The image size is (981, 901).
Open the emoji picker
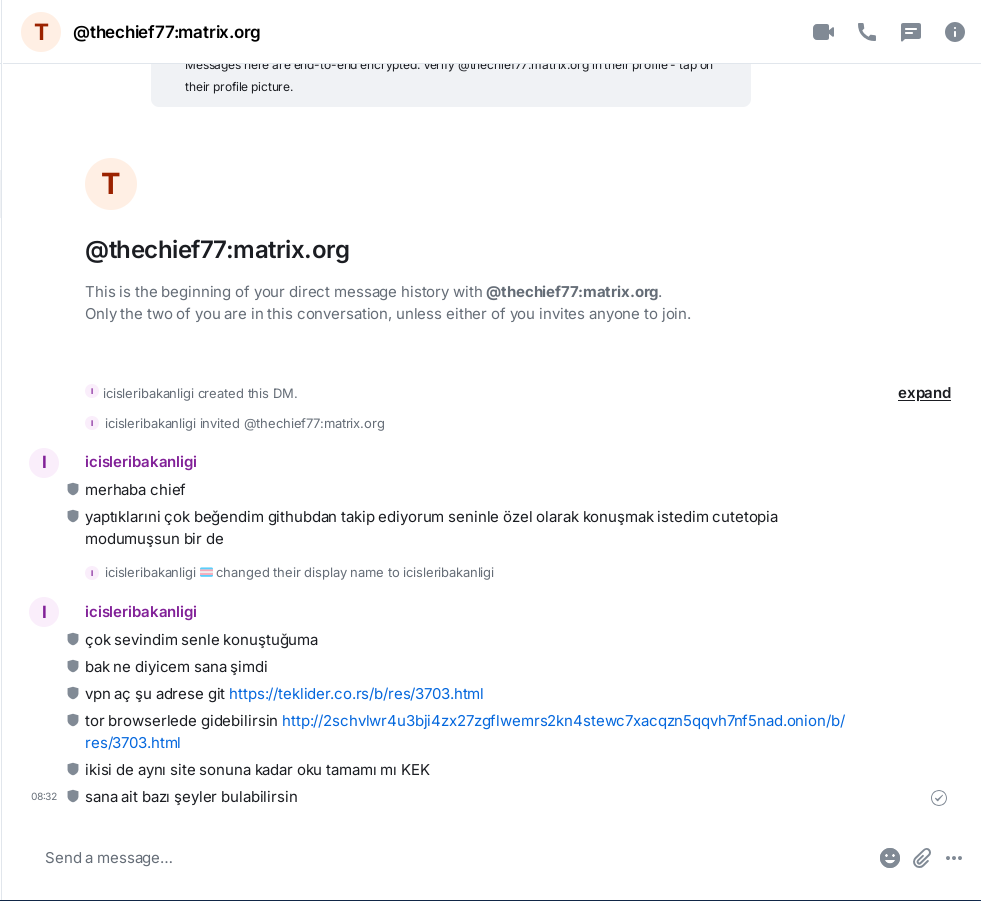890,858
